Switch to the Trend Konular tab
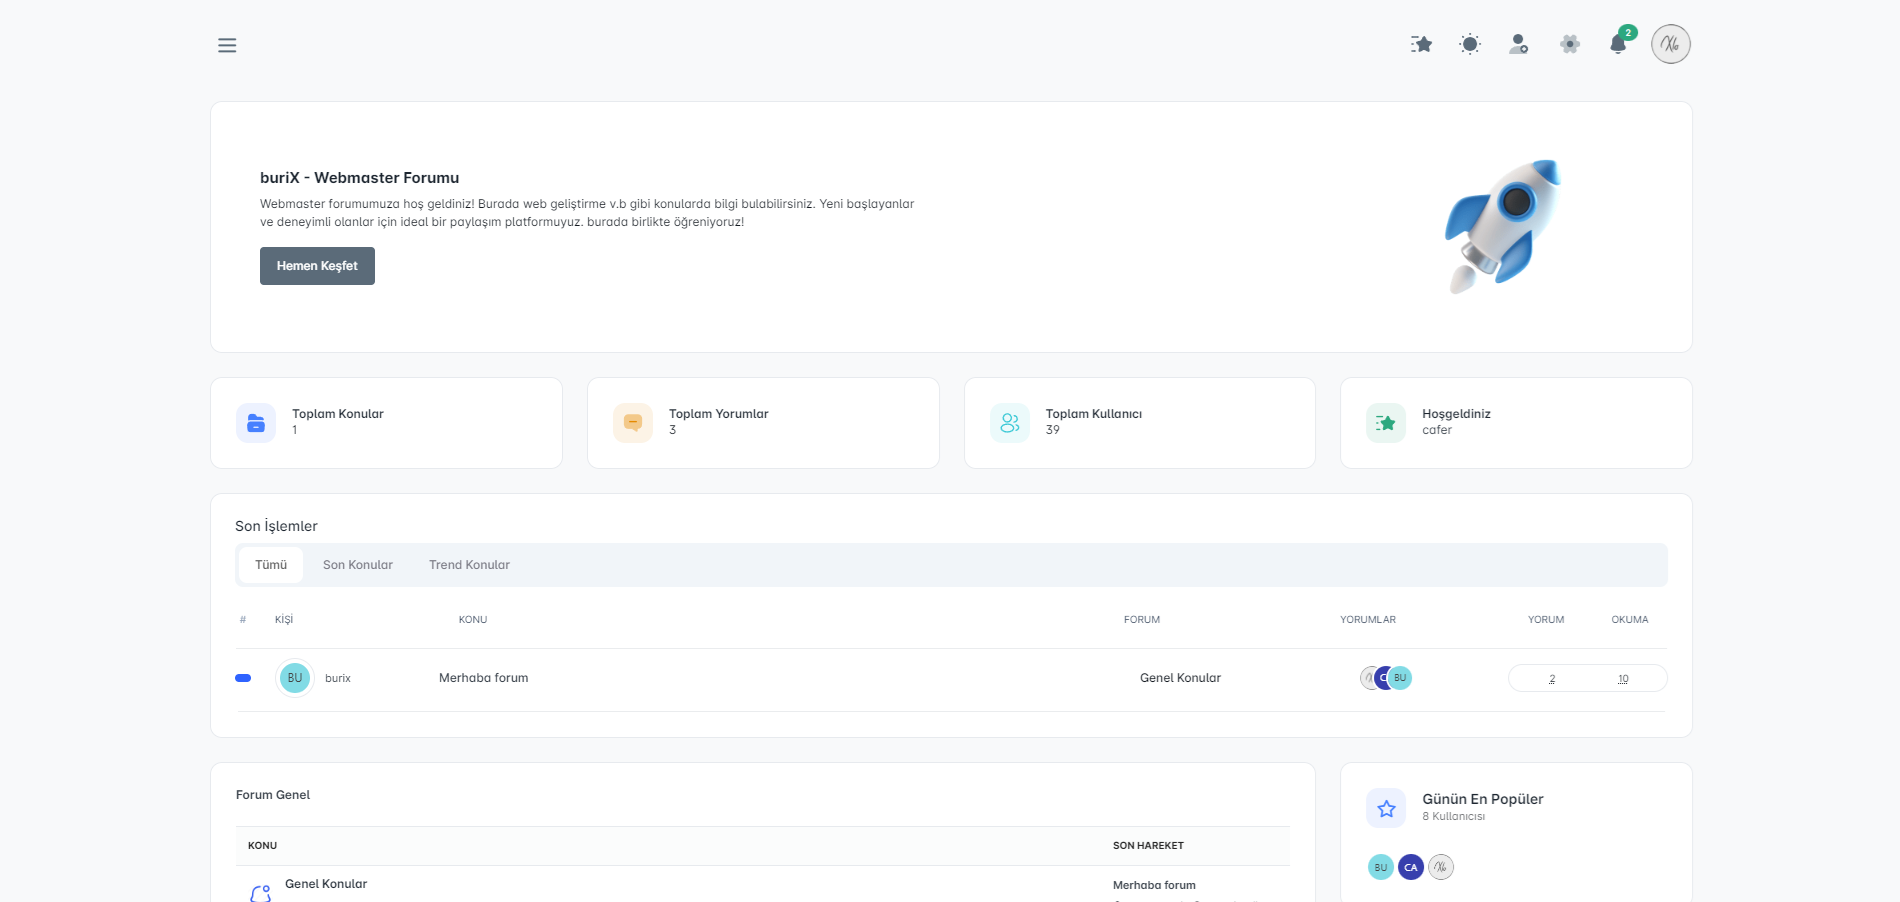Image resolution: width=1900 pixels, height=902 pixels. coord(469,565)
